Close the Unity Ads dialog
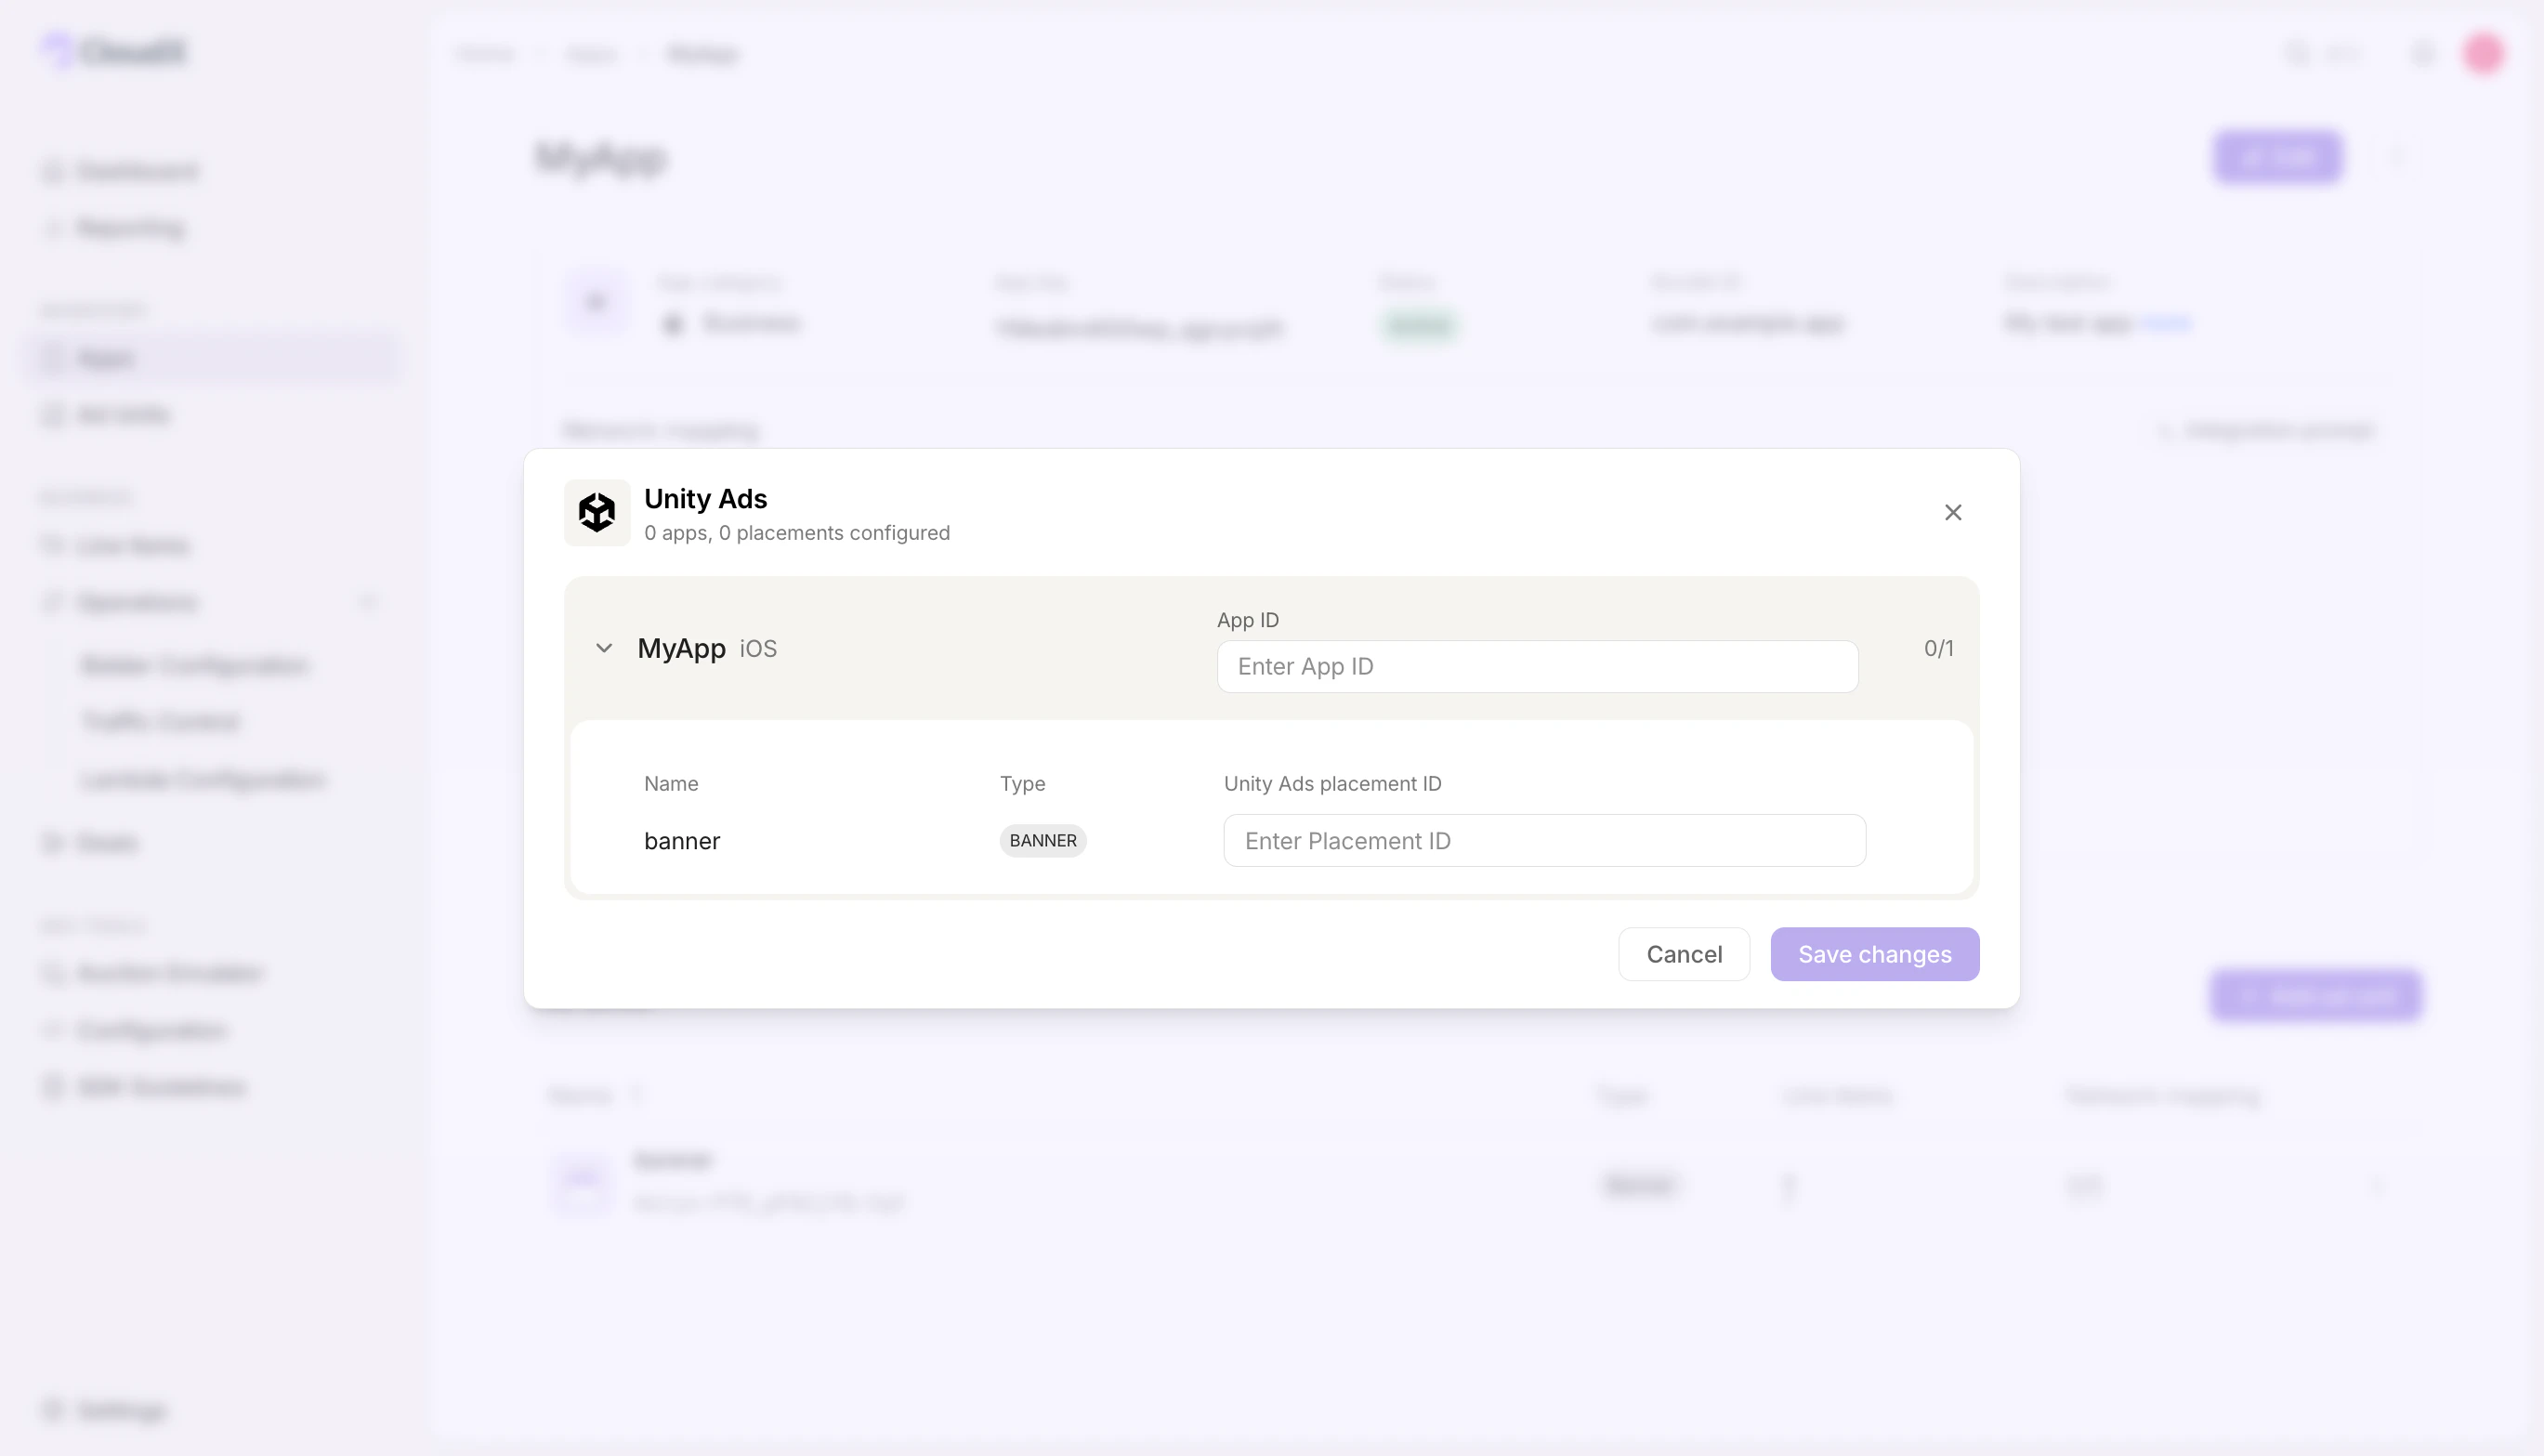Viewport: 2544px width, 1456px height. [1953, 512]
